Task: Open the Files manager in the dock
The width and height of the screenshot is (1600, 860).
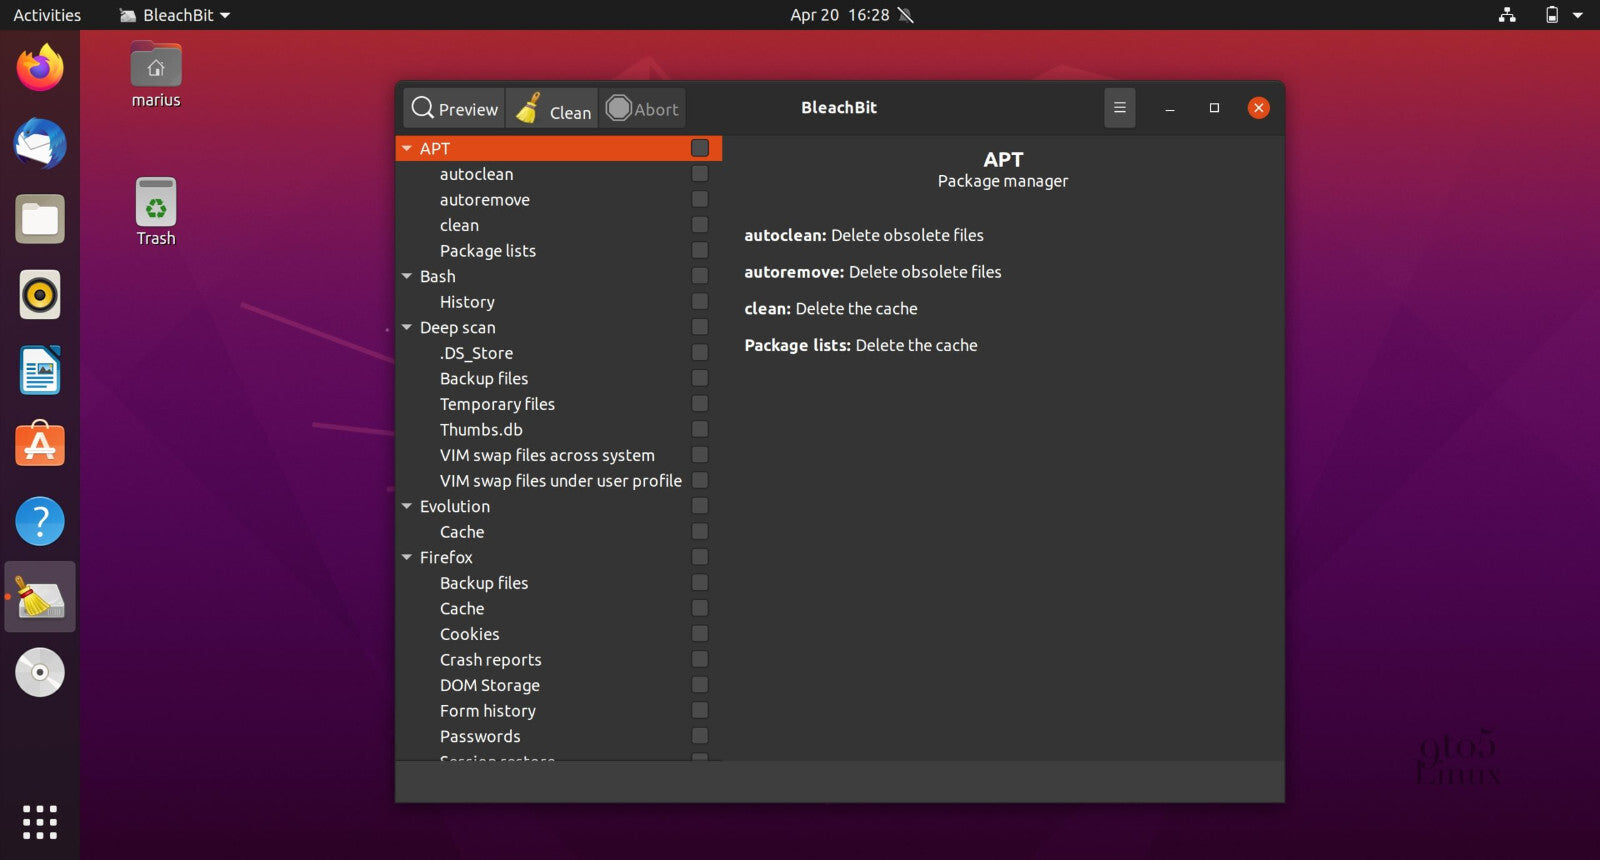Action: coord(40,219)
